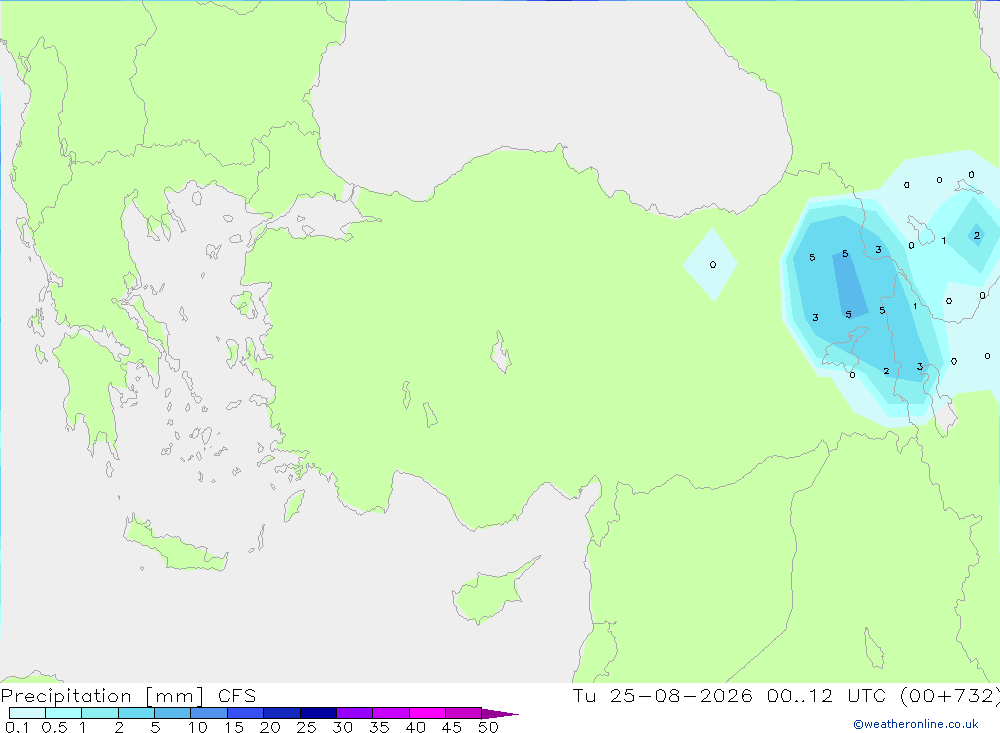
Task: Click the "40" legend scale label
Action: click(x=416, y=727)
